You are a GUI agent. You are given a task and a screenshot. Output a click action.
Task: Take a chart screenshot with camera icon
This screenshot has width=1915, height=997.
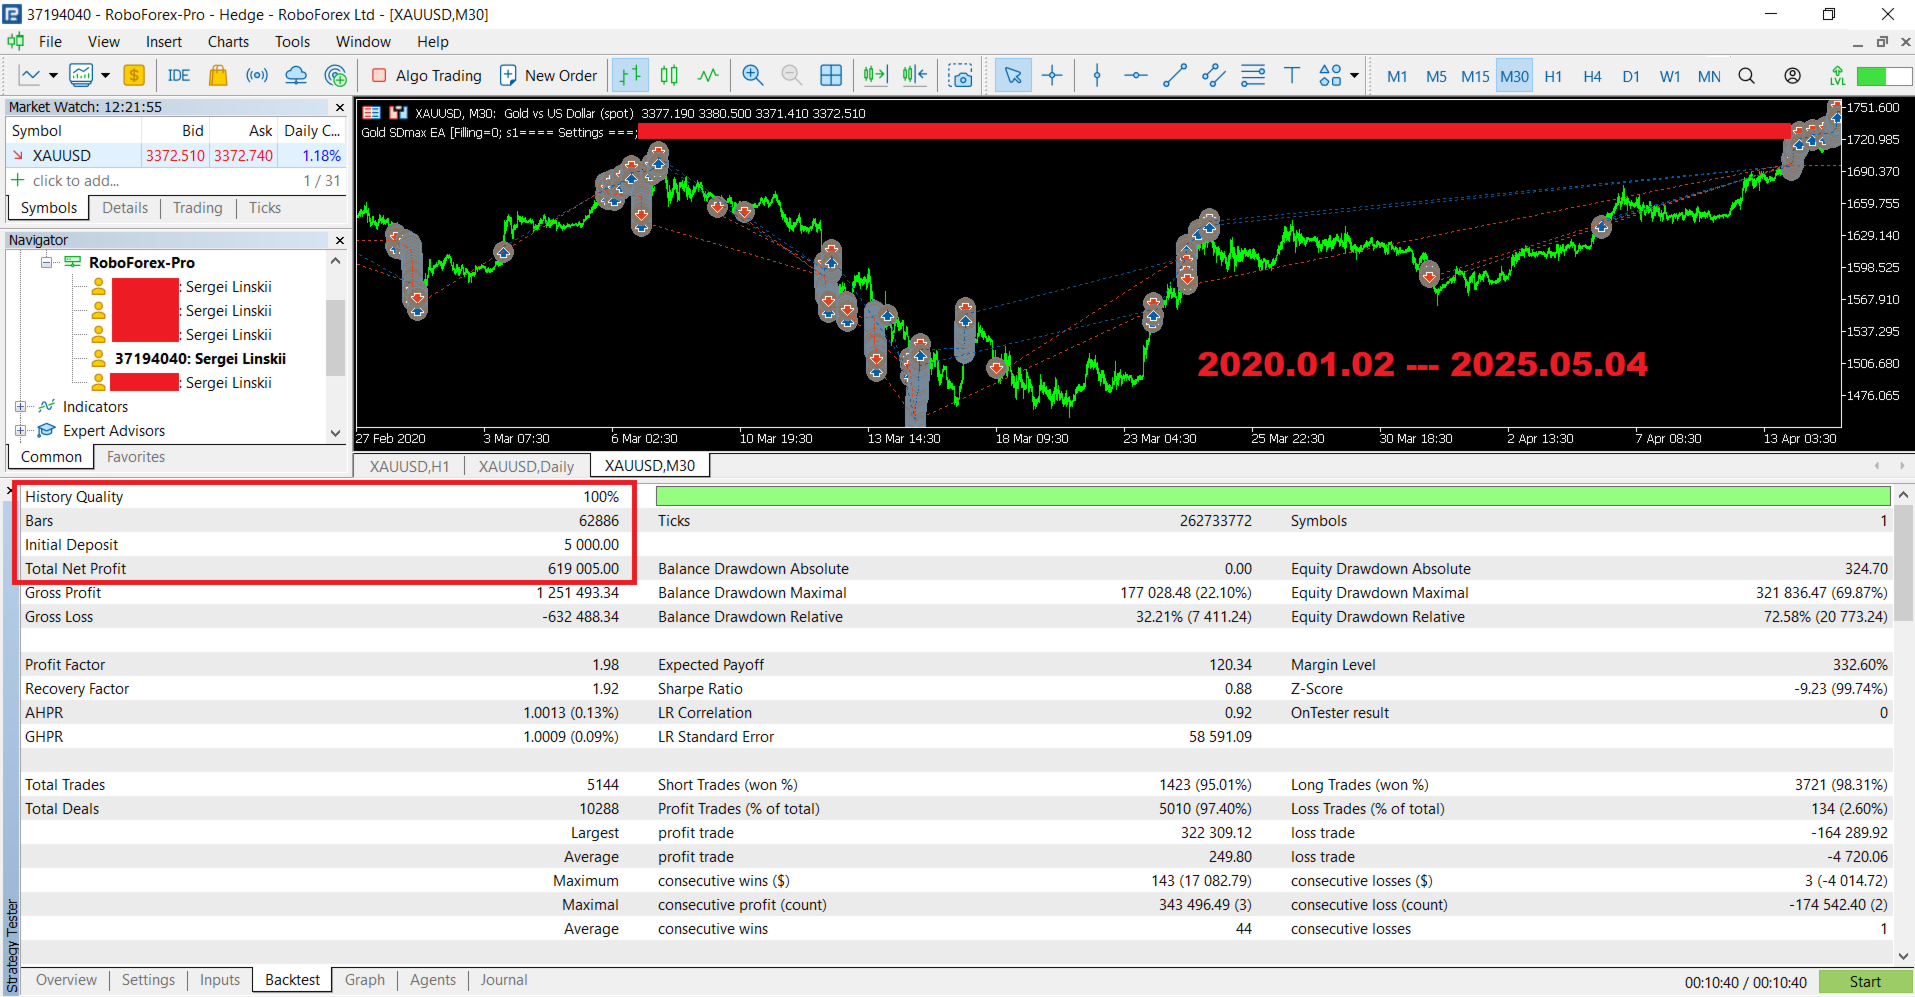960,75
